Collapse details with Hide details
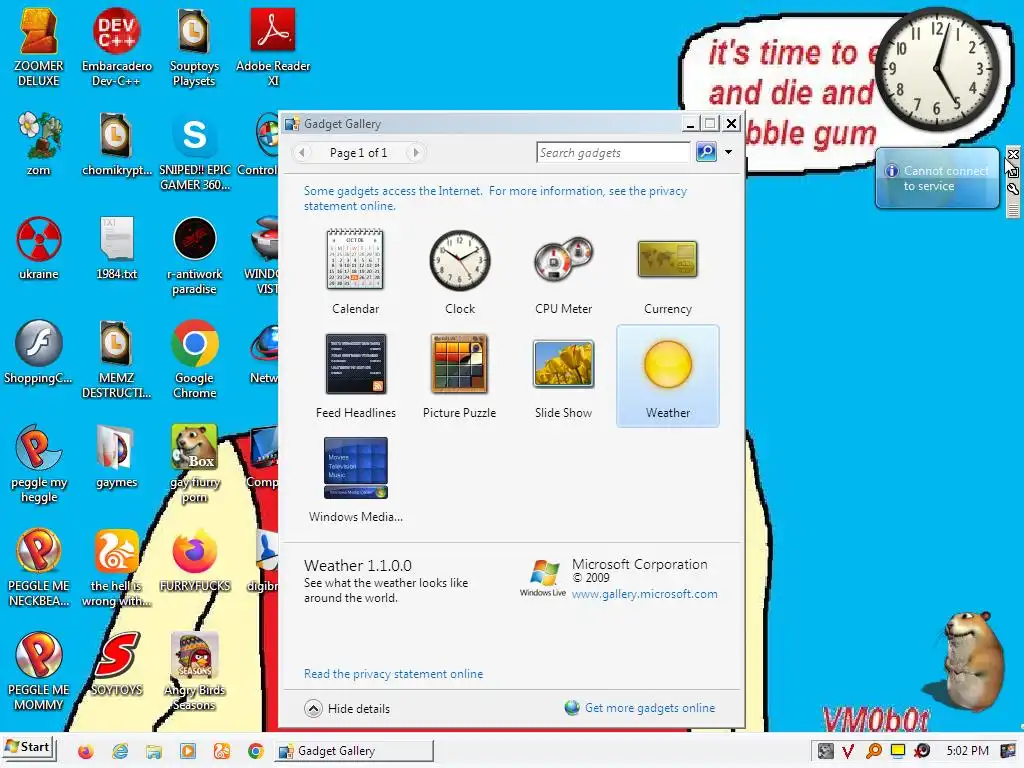 click(x=347, y=708)
